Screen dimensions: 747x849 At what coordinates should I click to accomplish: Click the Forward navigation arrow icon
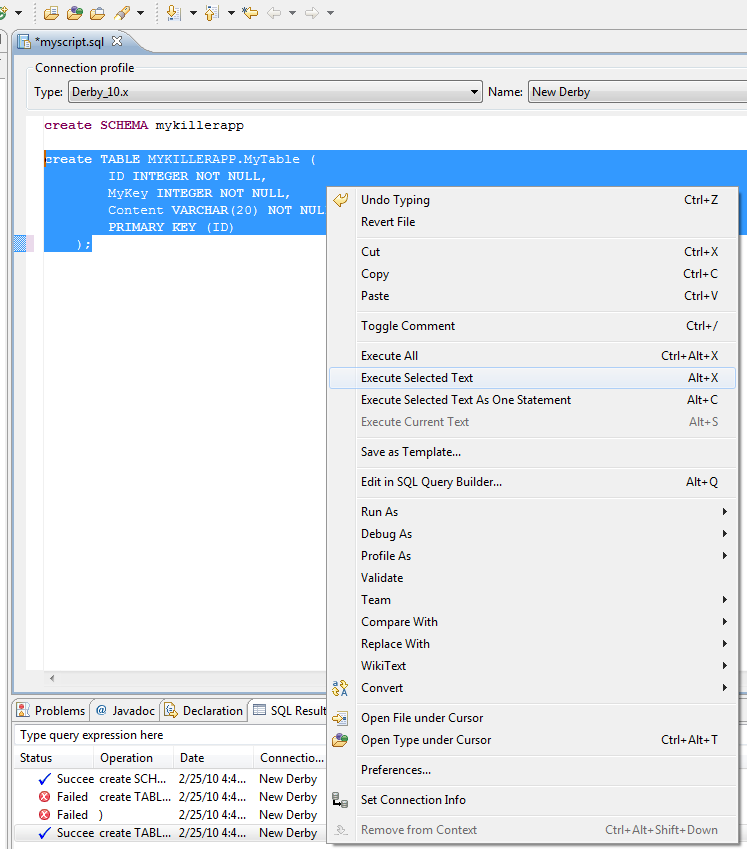pyautogui.click(x=311, y=13)
